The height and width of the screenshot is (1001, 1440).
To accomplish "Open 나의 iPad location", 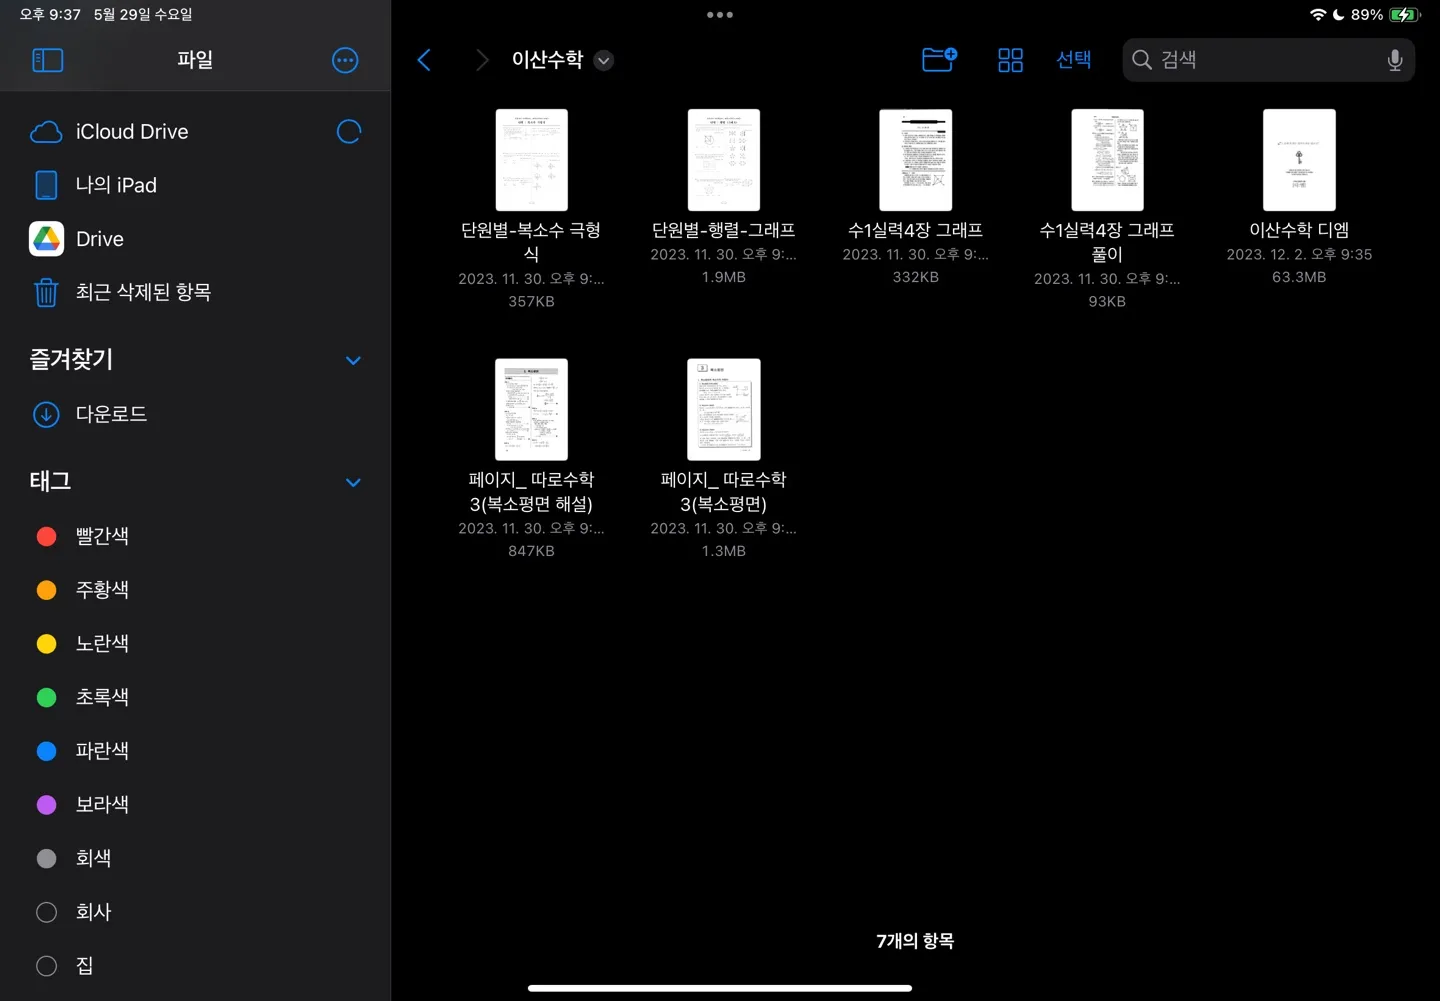I will pyautogui.click(x=116, y=185).
